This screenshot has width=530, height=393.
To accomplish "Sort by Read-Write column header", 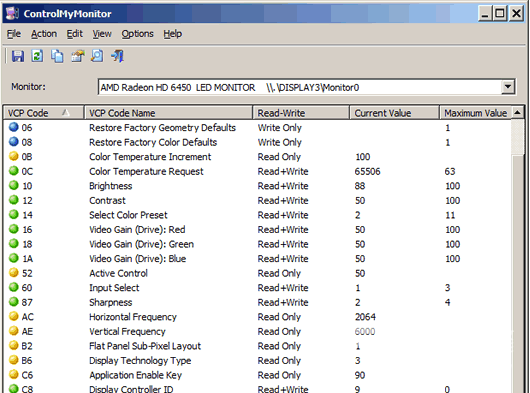I will 301,113.
